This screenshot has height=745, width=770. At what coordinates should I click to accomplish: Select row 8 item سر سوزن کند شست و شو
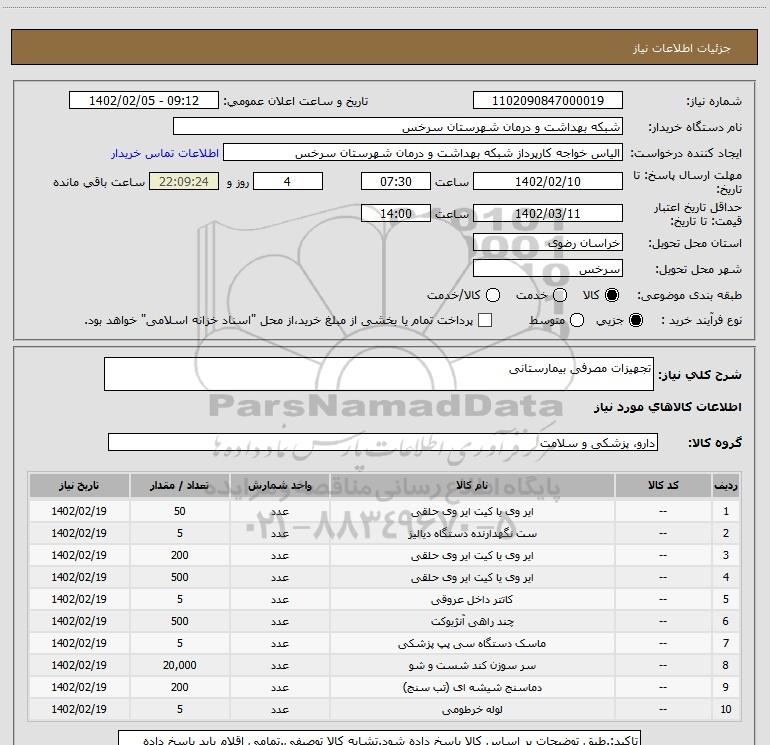472,665
